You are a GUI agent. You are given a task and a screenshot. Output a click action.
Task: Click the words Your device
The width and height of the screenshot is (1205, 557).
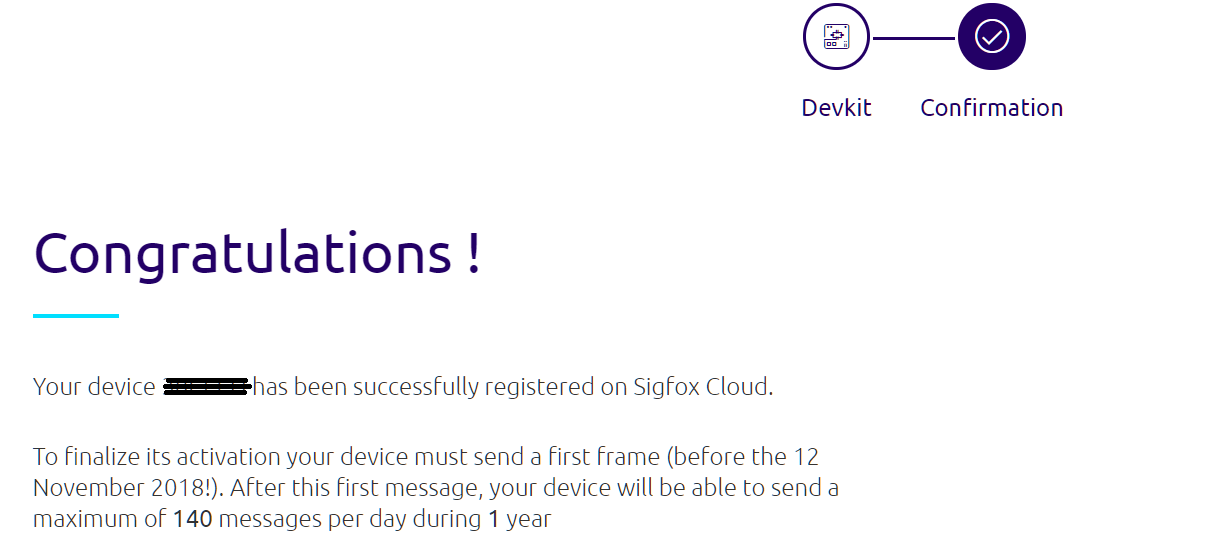[94, 387]
